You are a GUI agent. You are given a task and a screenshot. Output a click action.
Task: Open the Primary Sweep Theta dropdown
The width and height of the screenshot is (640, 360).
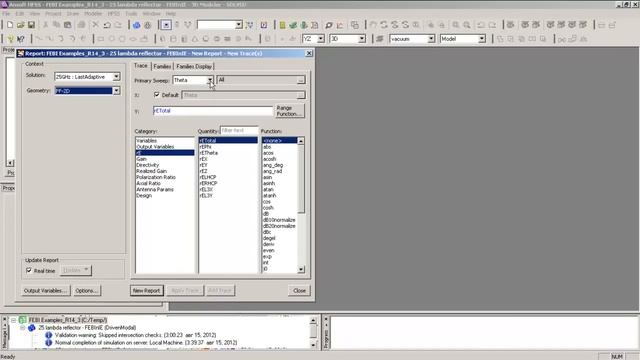tap(209, 80)
